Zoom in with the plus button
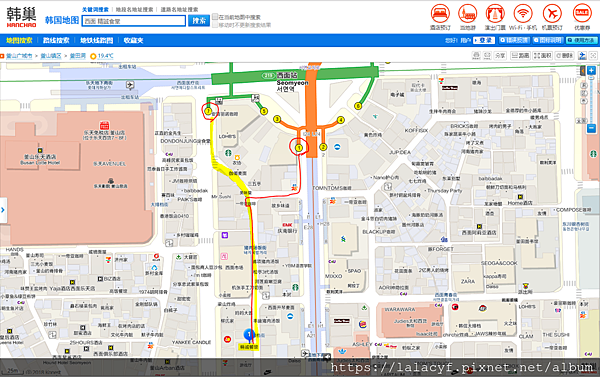600x377 pixels. (591, 70)
